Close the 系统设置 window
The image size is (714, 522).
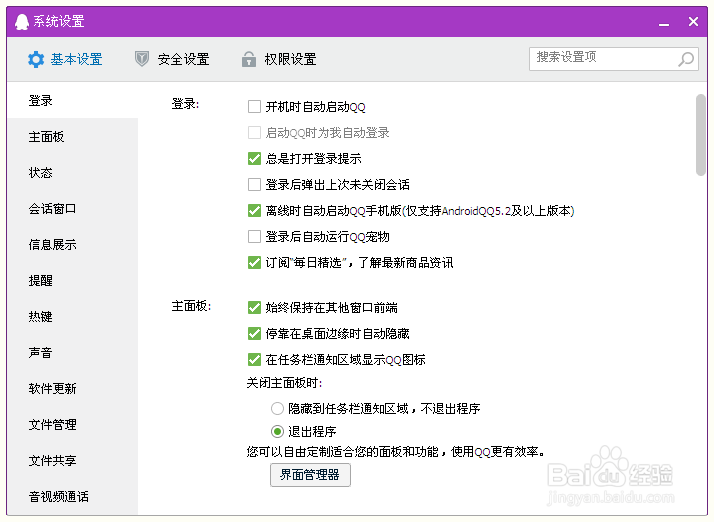click(x=693, y=21)
